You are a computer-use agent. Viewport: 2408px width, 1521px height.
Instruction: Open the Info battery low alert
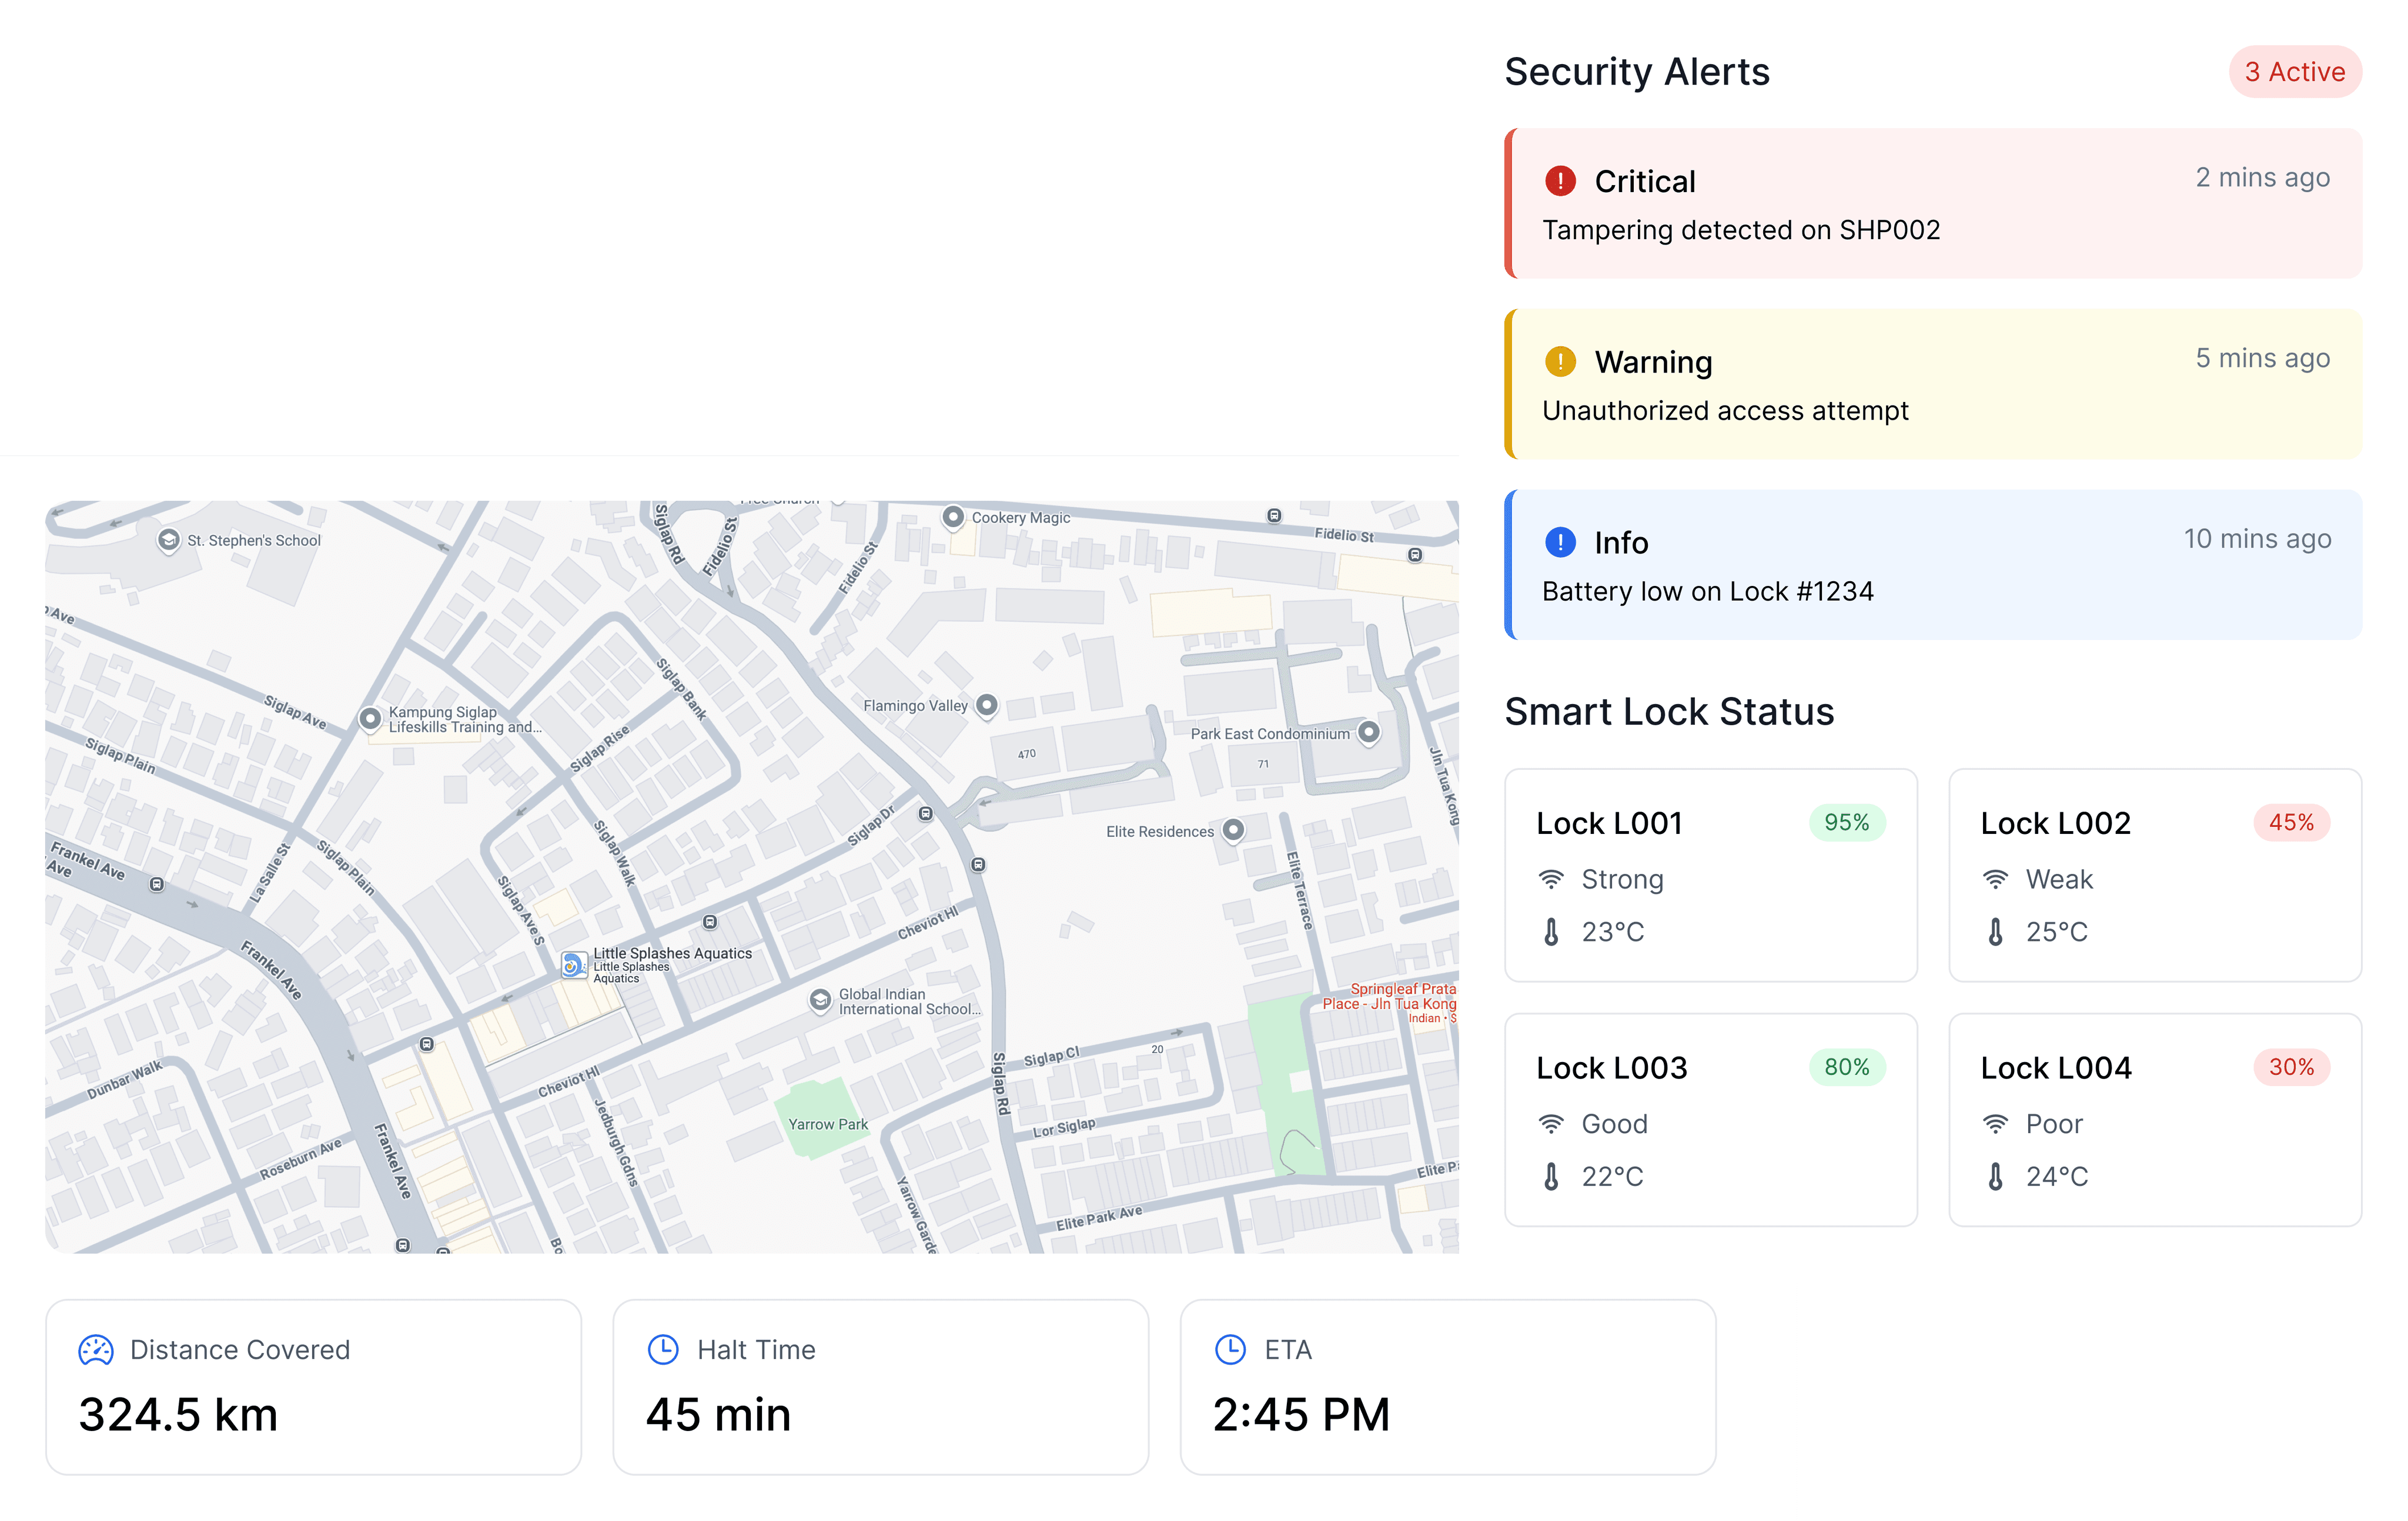(x=1933, y=564)
